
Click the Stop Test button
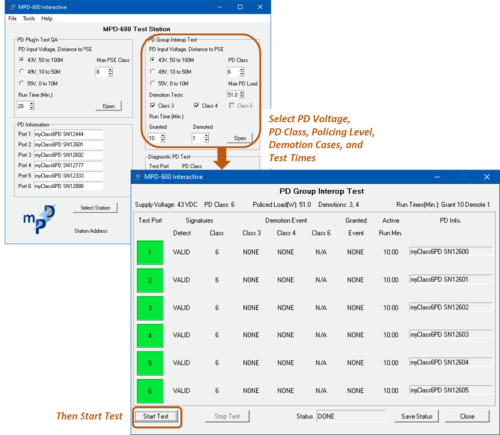[x=227, y=416]
